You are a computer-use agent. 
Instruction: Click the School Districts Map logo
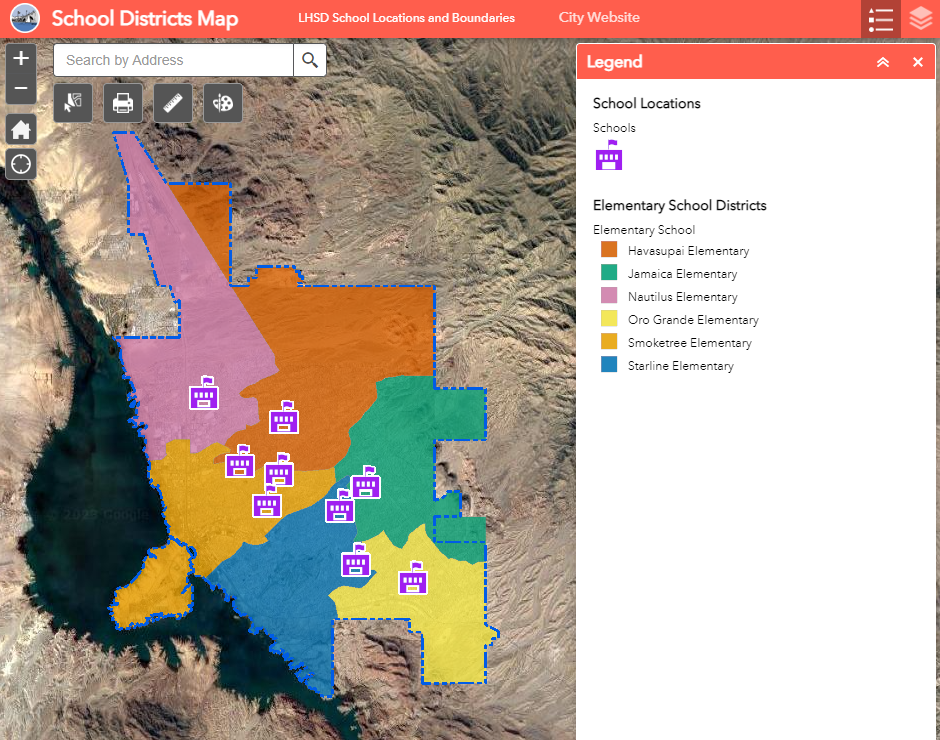[25, 18]
